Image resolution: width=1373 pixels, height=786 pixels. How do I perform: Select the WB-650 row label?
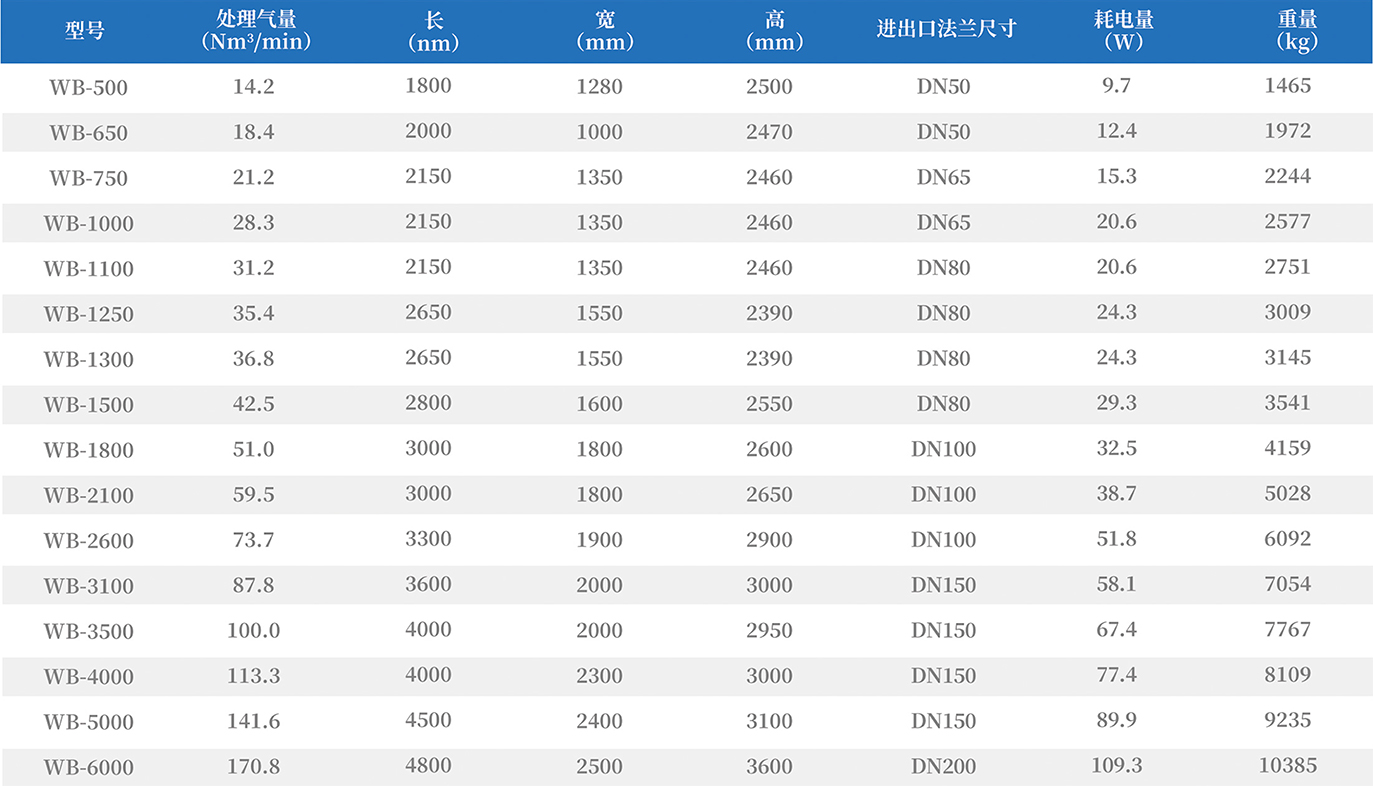88,133
